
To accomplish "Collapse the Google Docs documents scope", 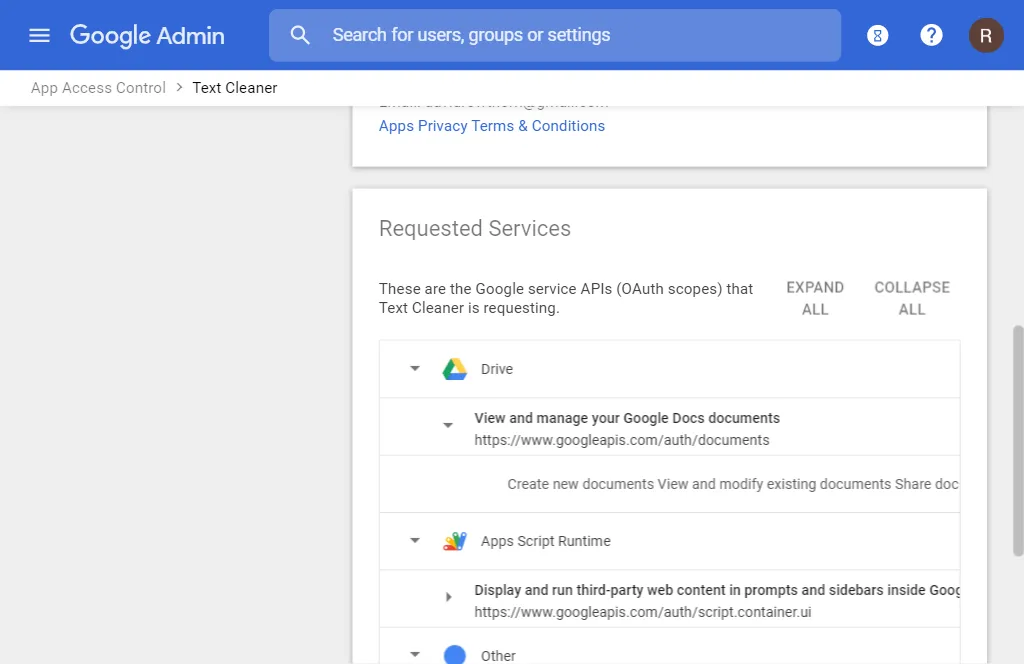I will click(x=448, y=426).
